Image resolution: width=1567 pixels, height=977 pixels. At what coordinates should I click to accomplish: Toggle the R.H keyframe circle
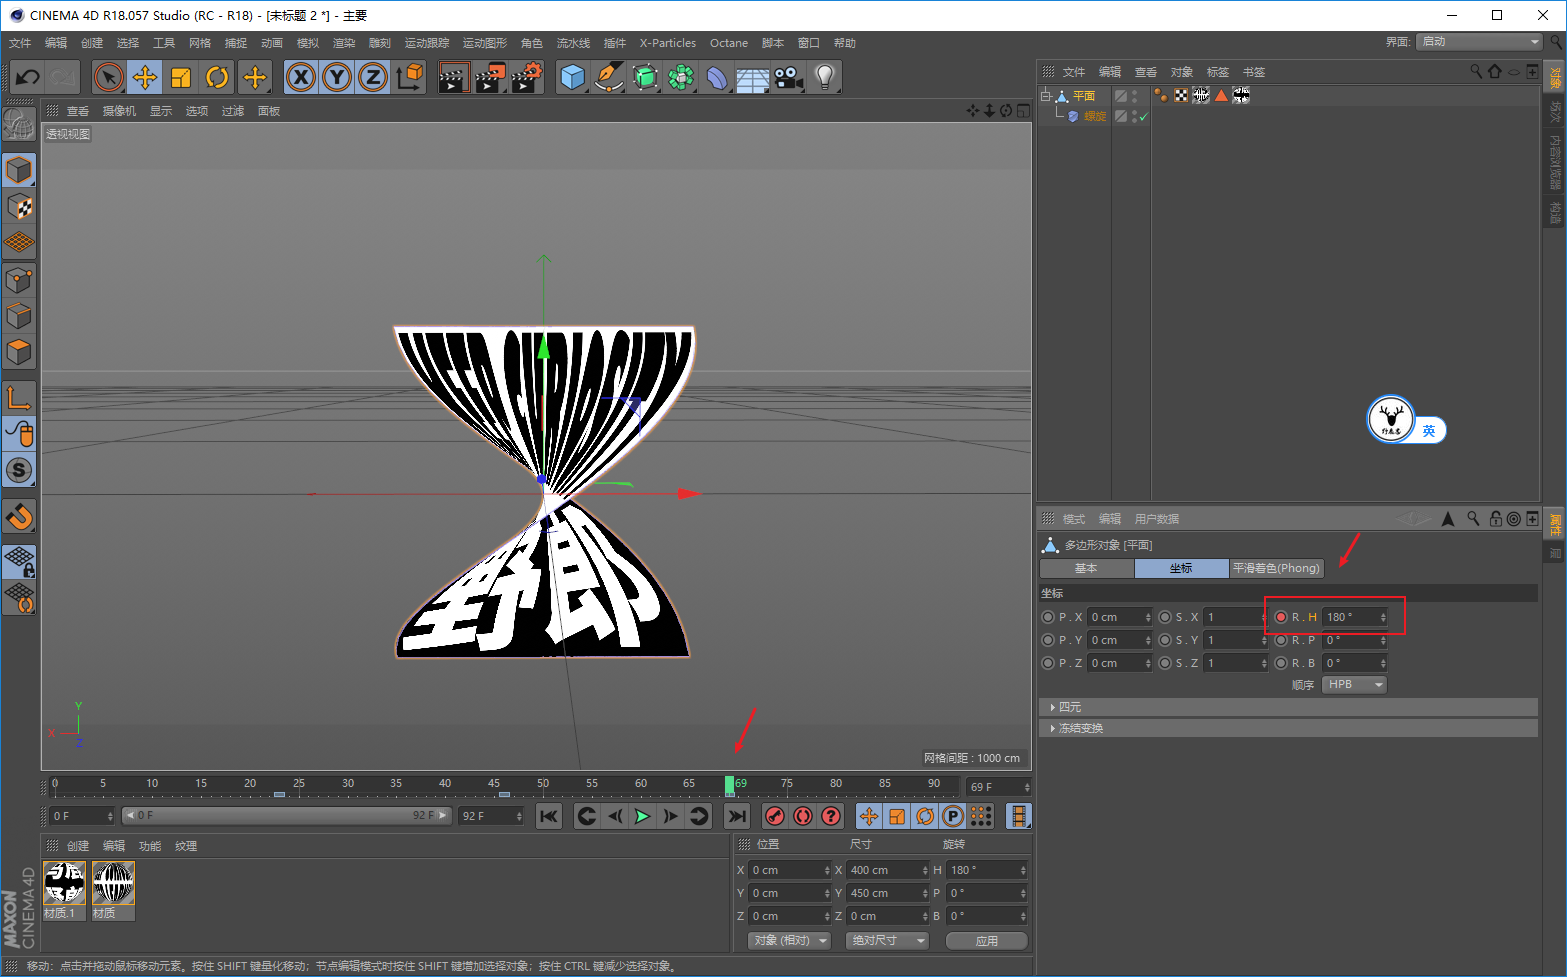click(1281, 617)
